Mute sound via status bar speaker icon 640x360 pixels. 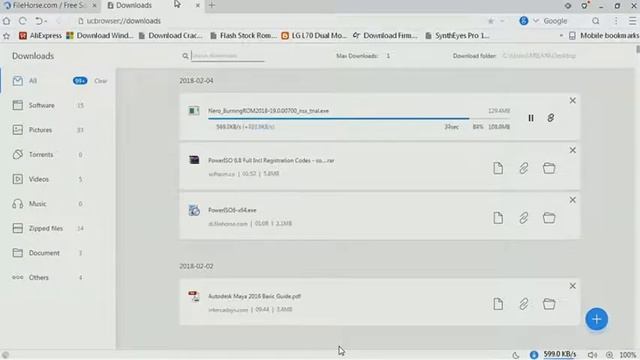pyautogui.click(x=592, y=355)
